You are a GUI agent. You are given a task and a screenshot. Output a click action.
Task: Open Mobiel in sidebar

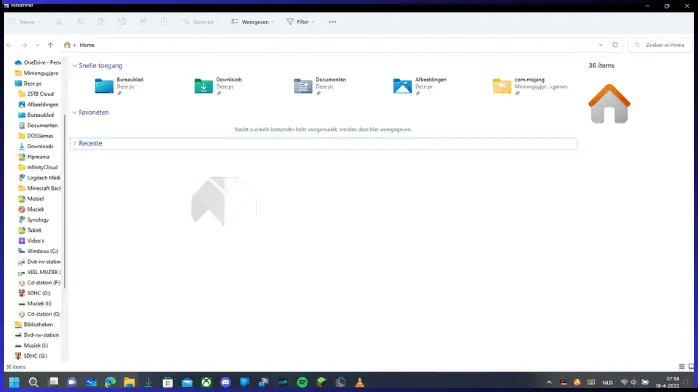[x=31, y=198]
